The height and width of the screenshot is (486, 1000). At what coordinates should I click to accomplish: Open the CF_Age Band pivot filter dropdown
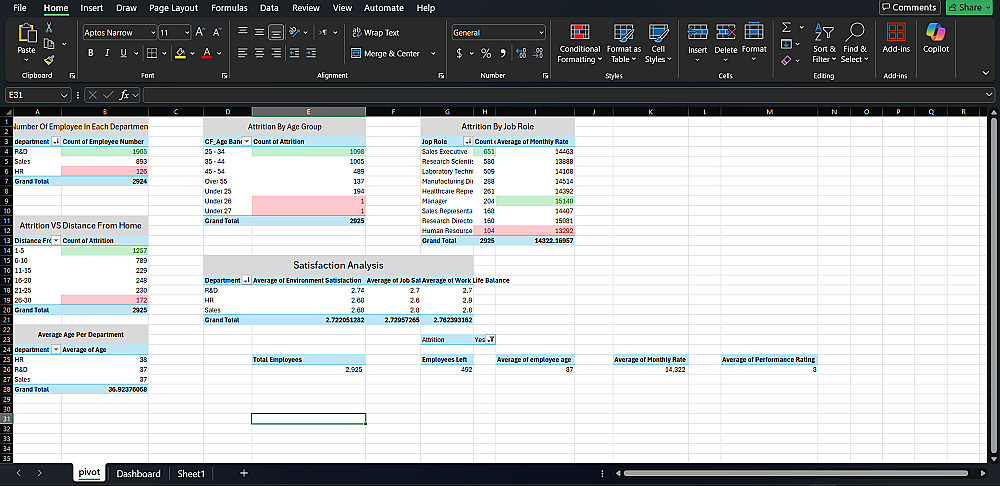[x=246, y=142]
